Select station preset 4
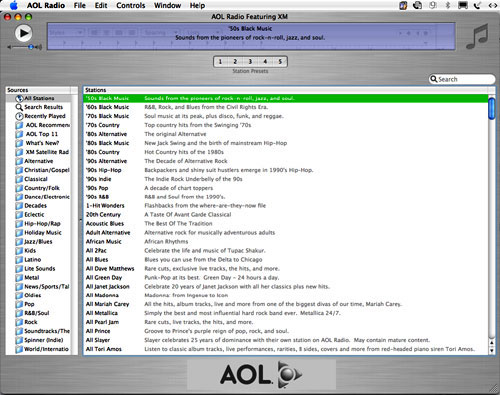This screenshot has width=500, height=395. [265, 61]
